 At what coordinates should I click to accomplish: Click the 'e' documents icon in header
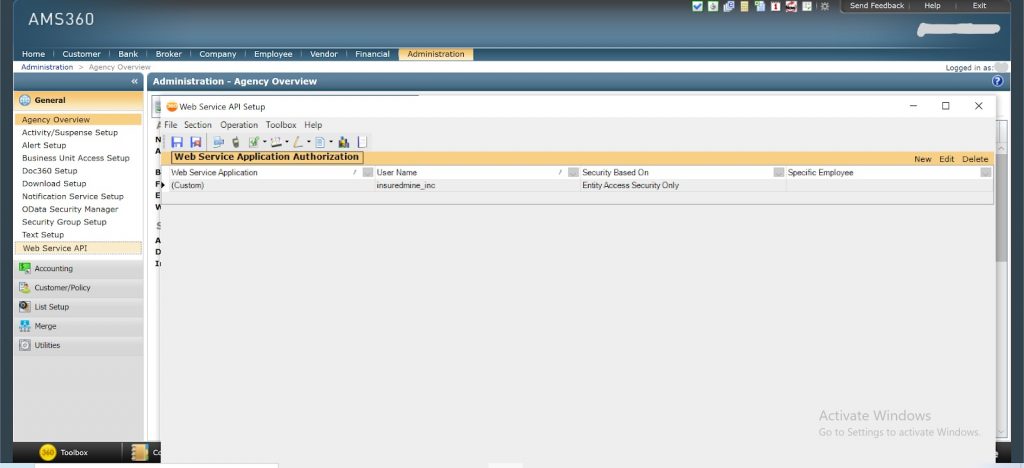click(x=729, y=6)
